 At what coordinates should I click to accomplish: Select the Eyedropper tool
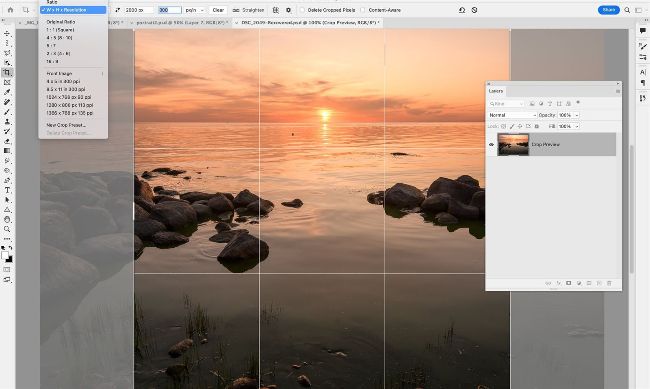coord(7,92)
